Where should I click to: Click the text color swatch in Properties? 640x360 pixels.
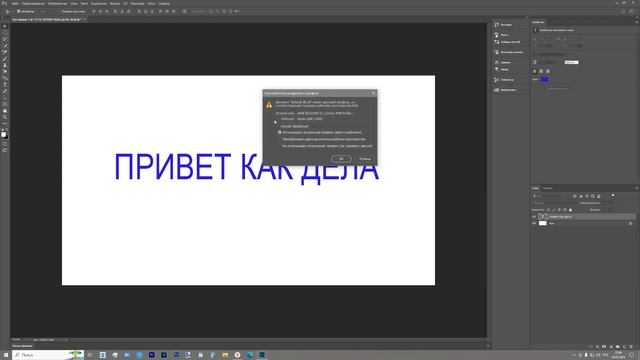[x=544, y=79]
